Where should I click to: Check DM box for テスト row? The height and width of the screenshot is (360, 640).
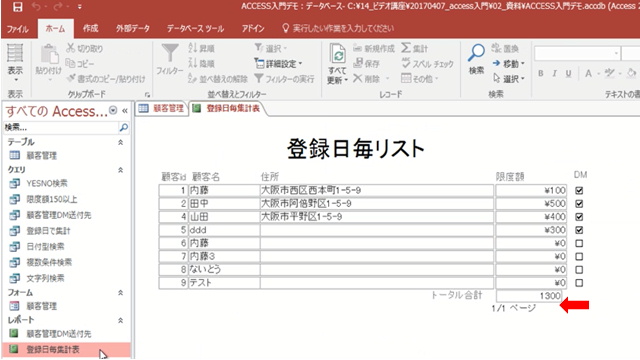(579, 282)
